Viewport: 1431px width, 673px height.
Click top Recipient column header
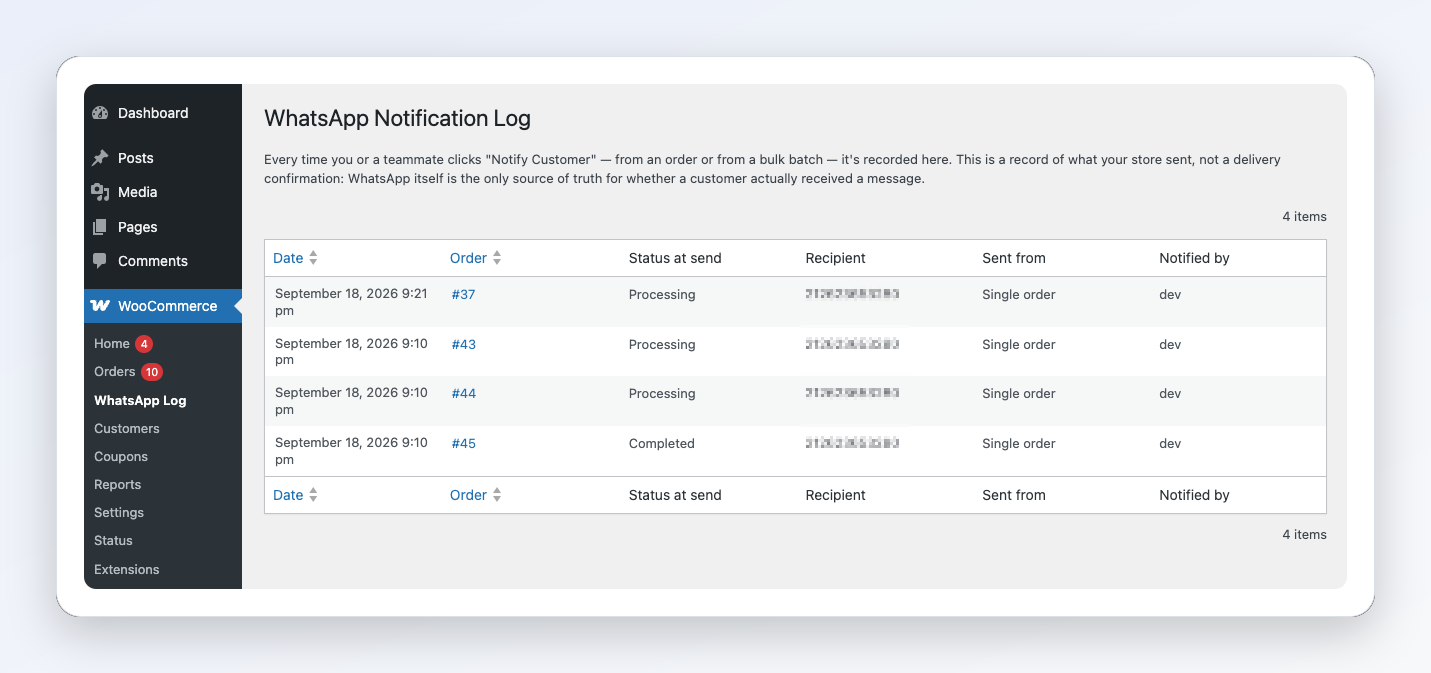836,258
